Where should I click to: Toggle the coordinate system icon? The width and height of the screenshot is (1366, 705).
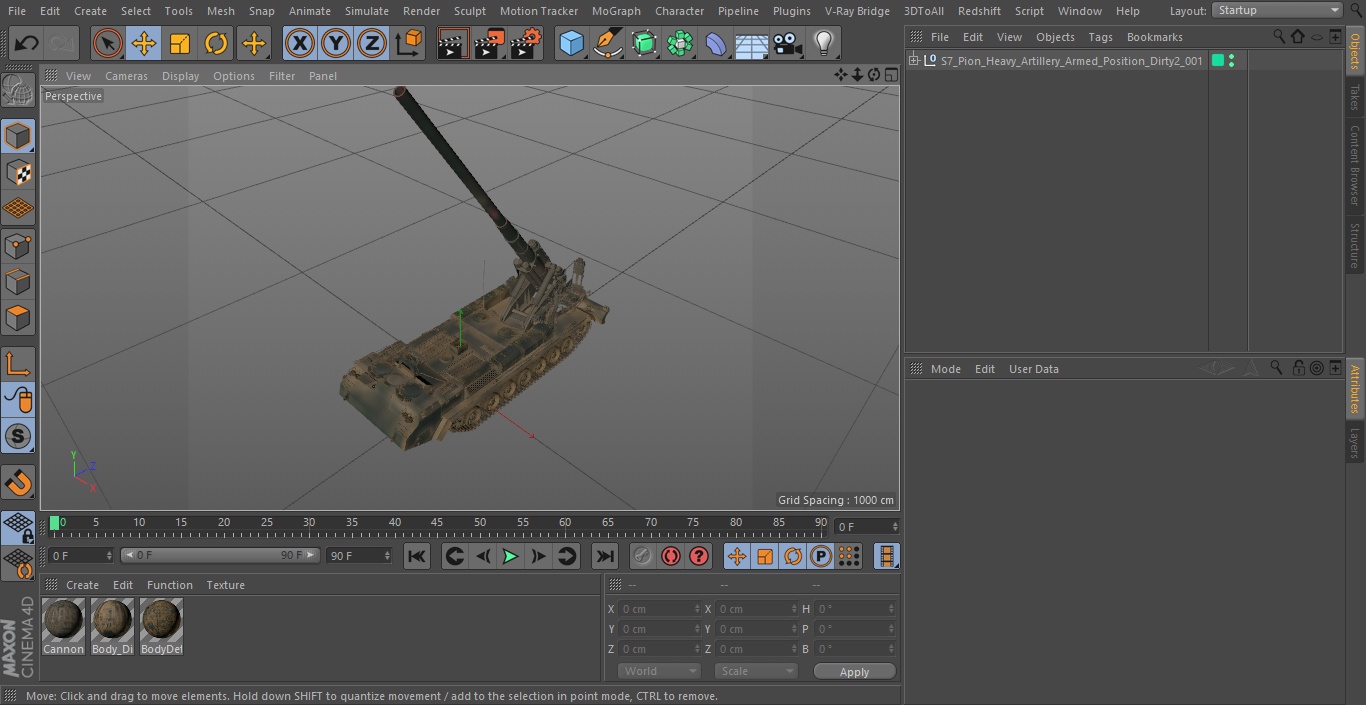click(409, 43)
